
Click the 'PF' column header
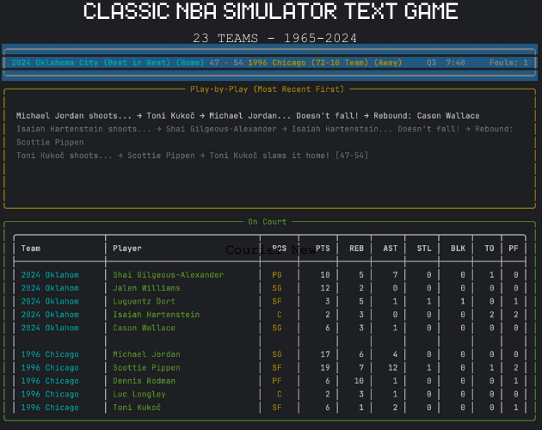pos(513,249)
